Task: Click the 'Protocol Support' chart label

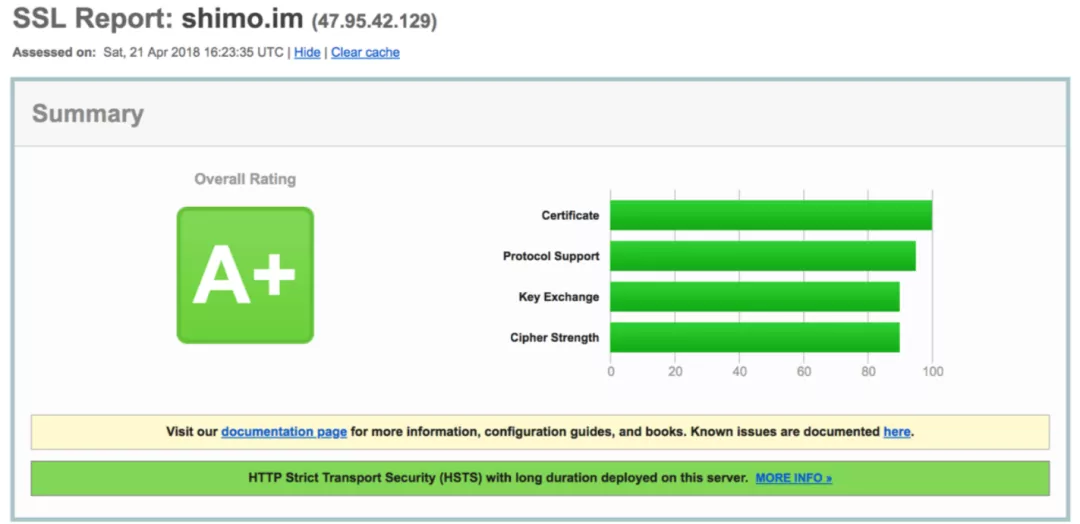Action: pyautogui.click(x=551, y=256)
